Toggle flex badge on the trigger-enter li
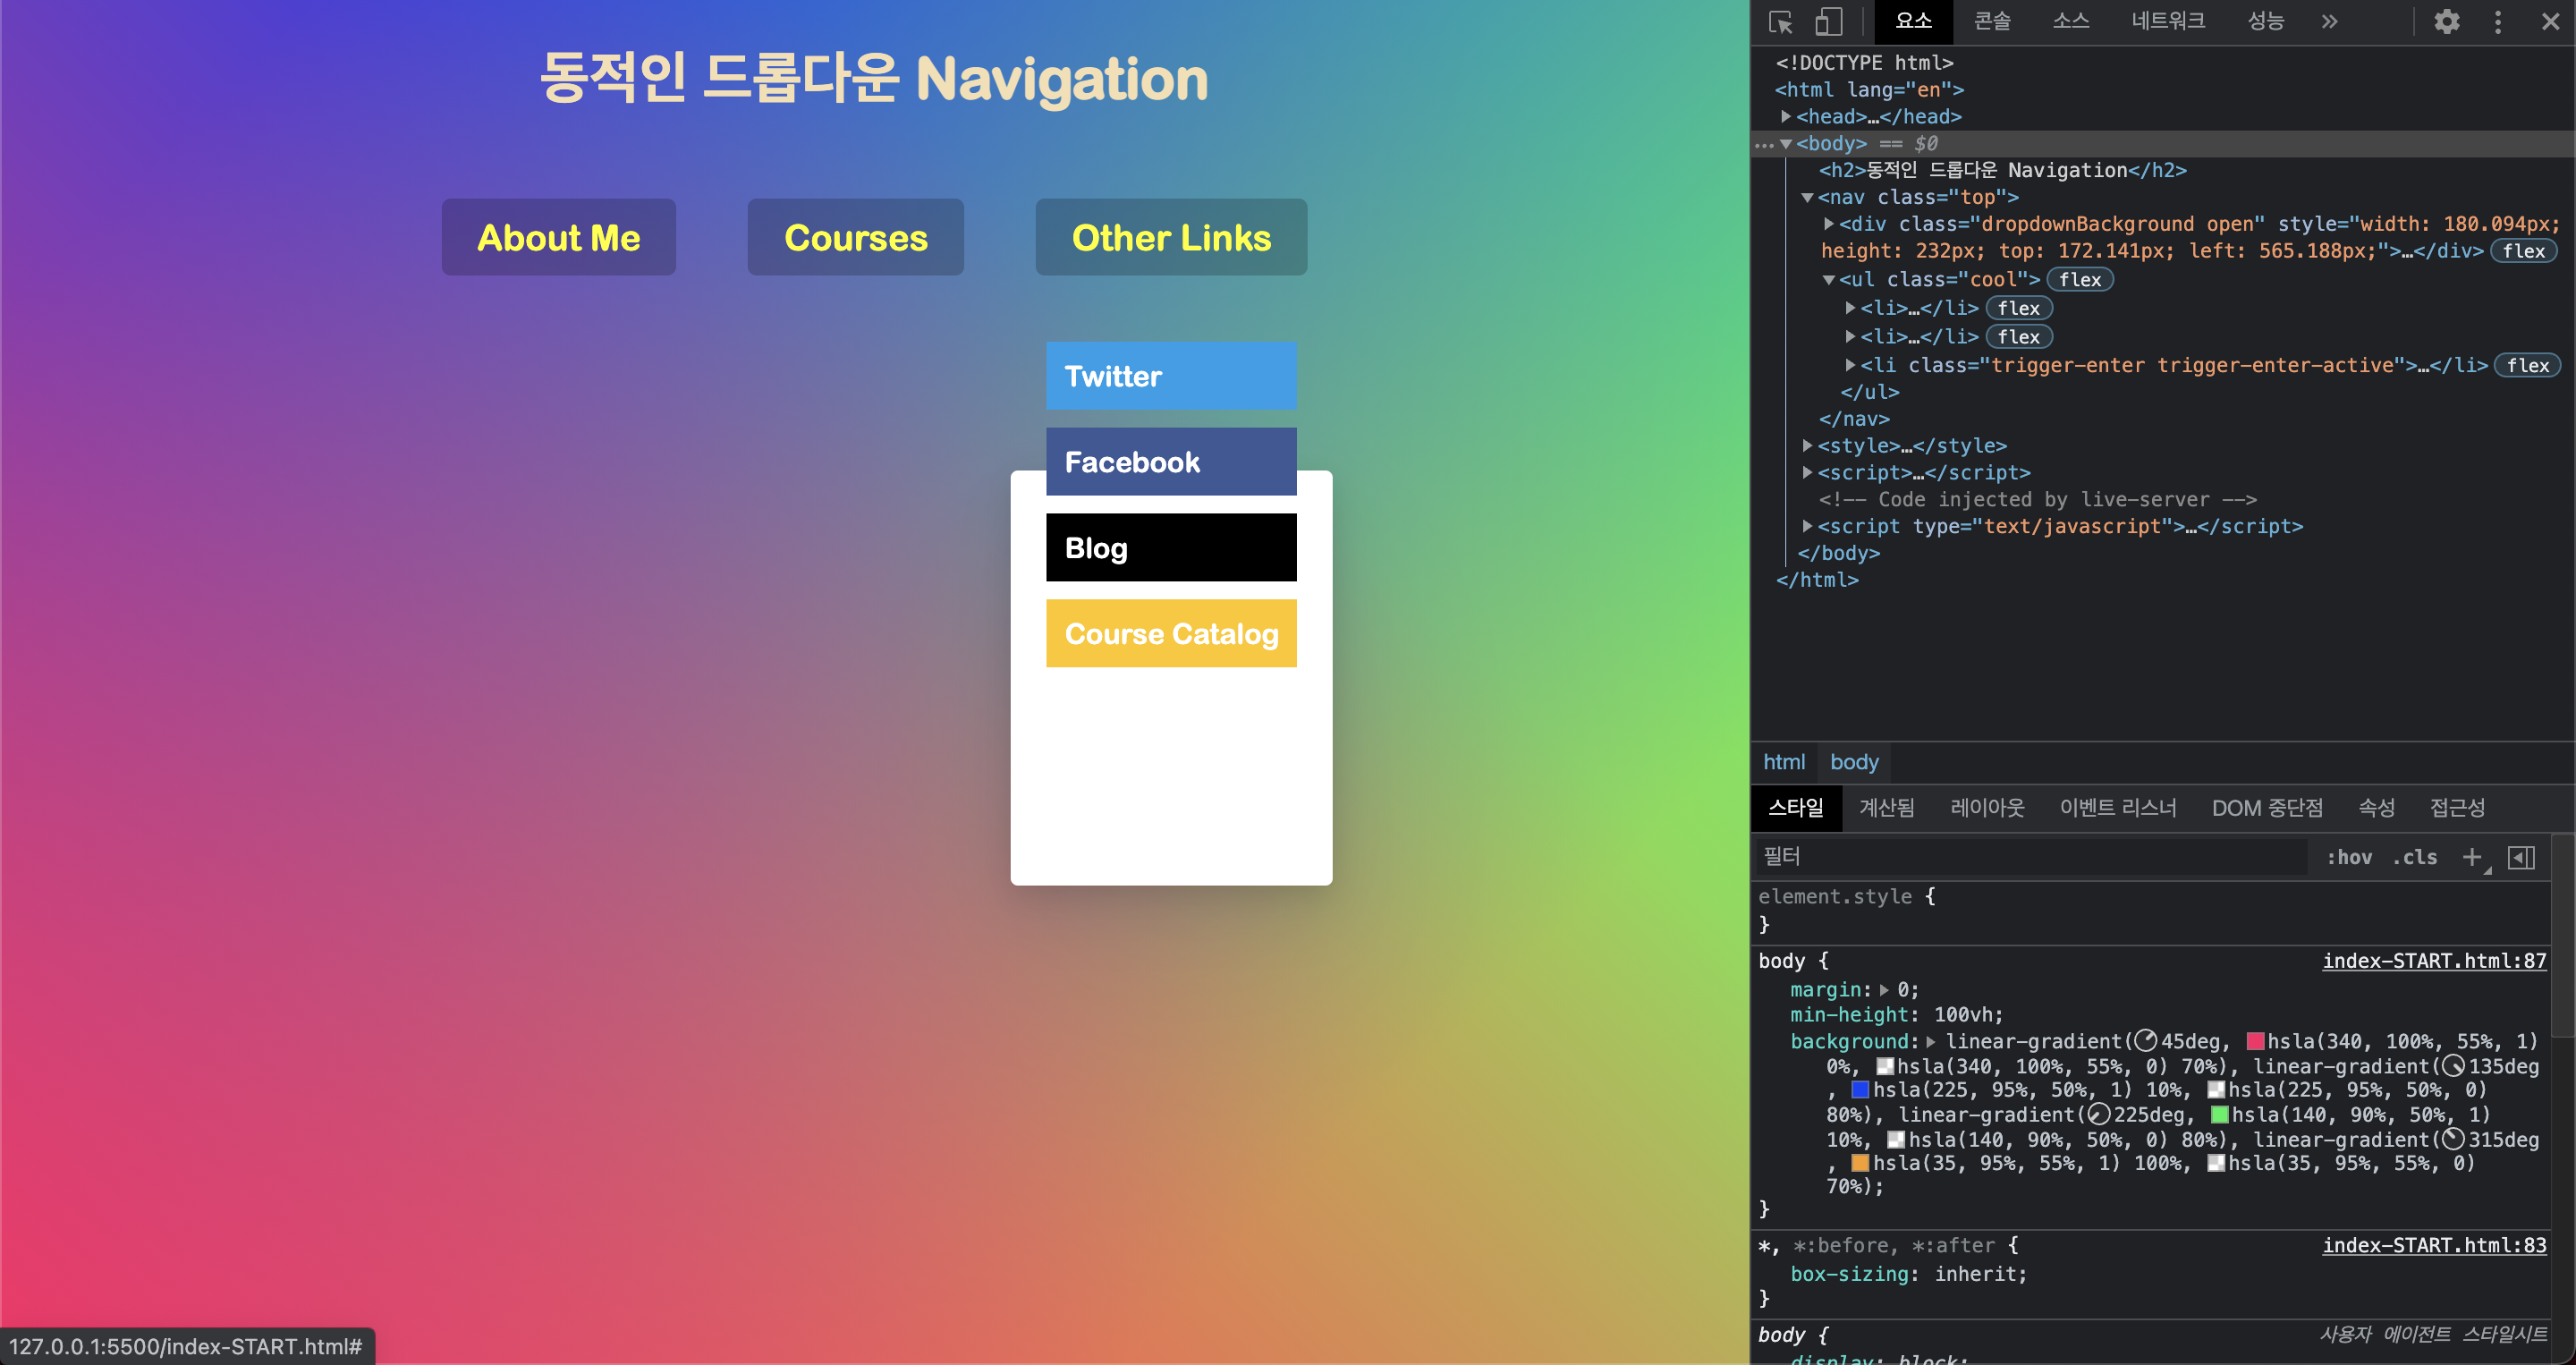The width and height of the screenshot is (2576, 1365). coord(2528,365)
